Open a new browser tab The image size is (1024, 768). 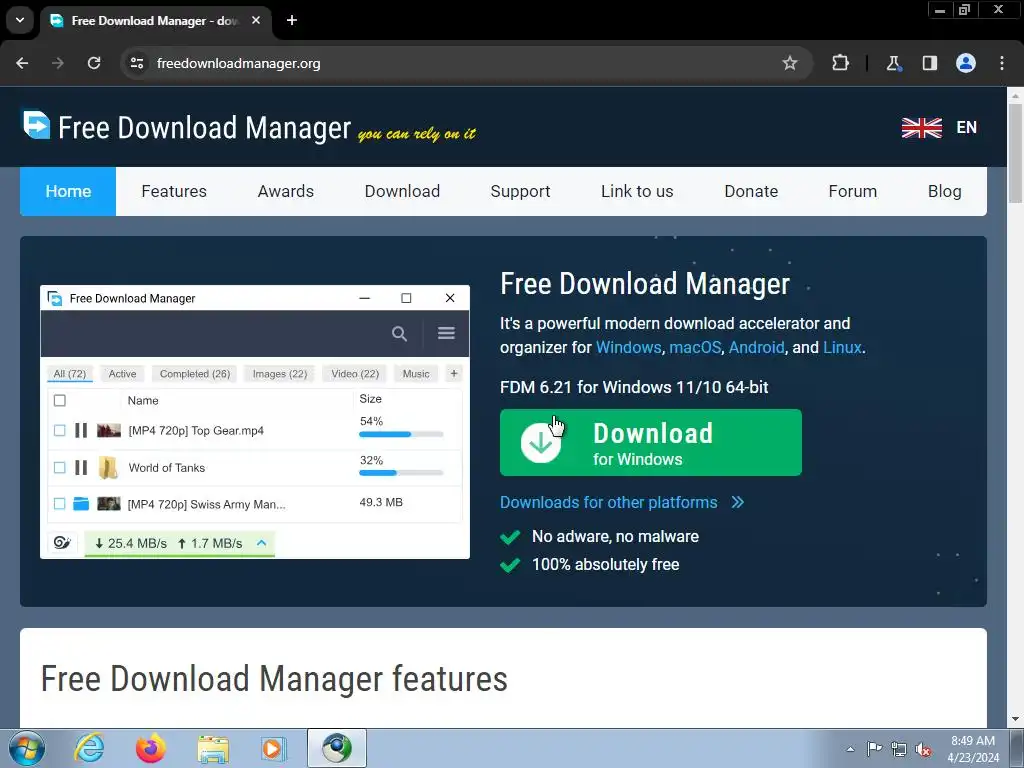[x=292, y=21]
